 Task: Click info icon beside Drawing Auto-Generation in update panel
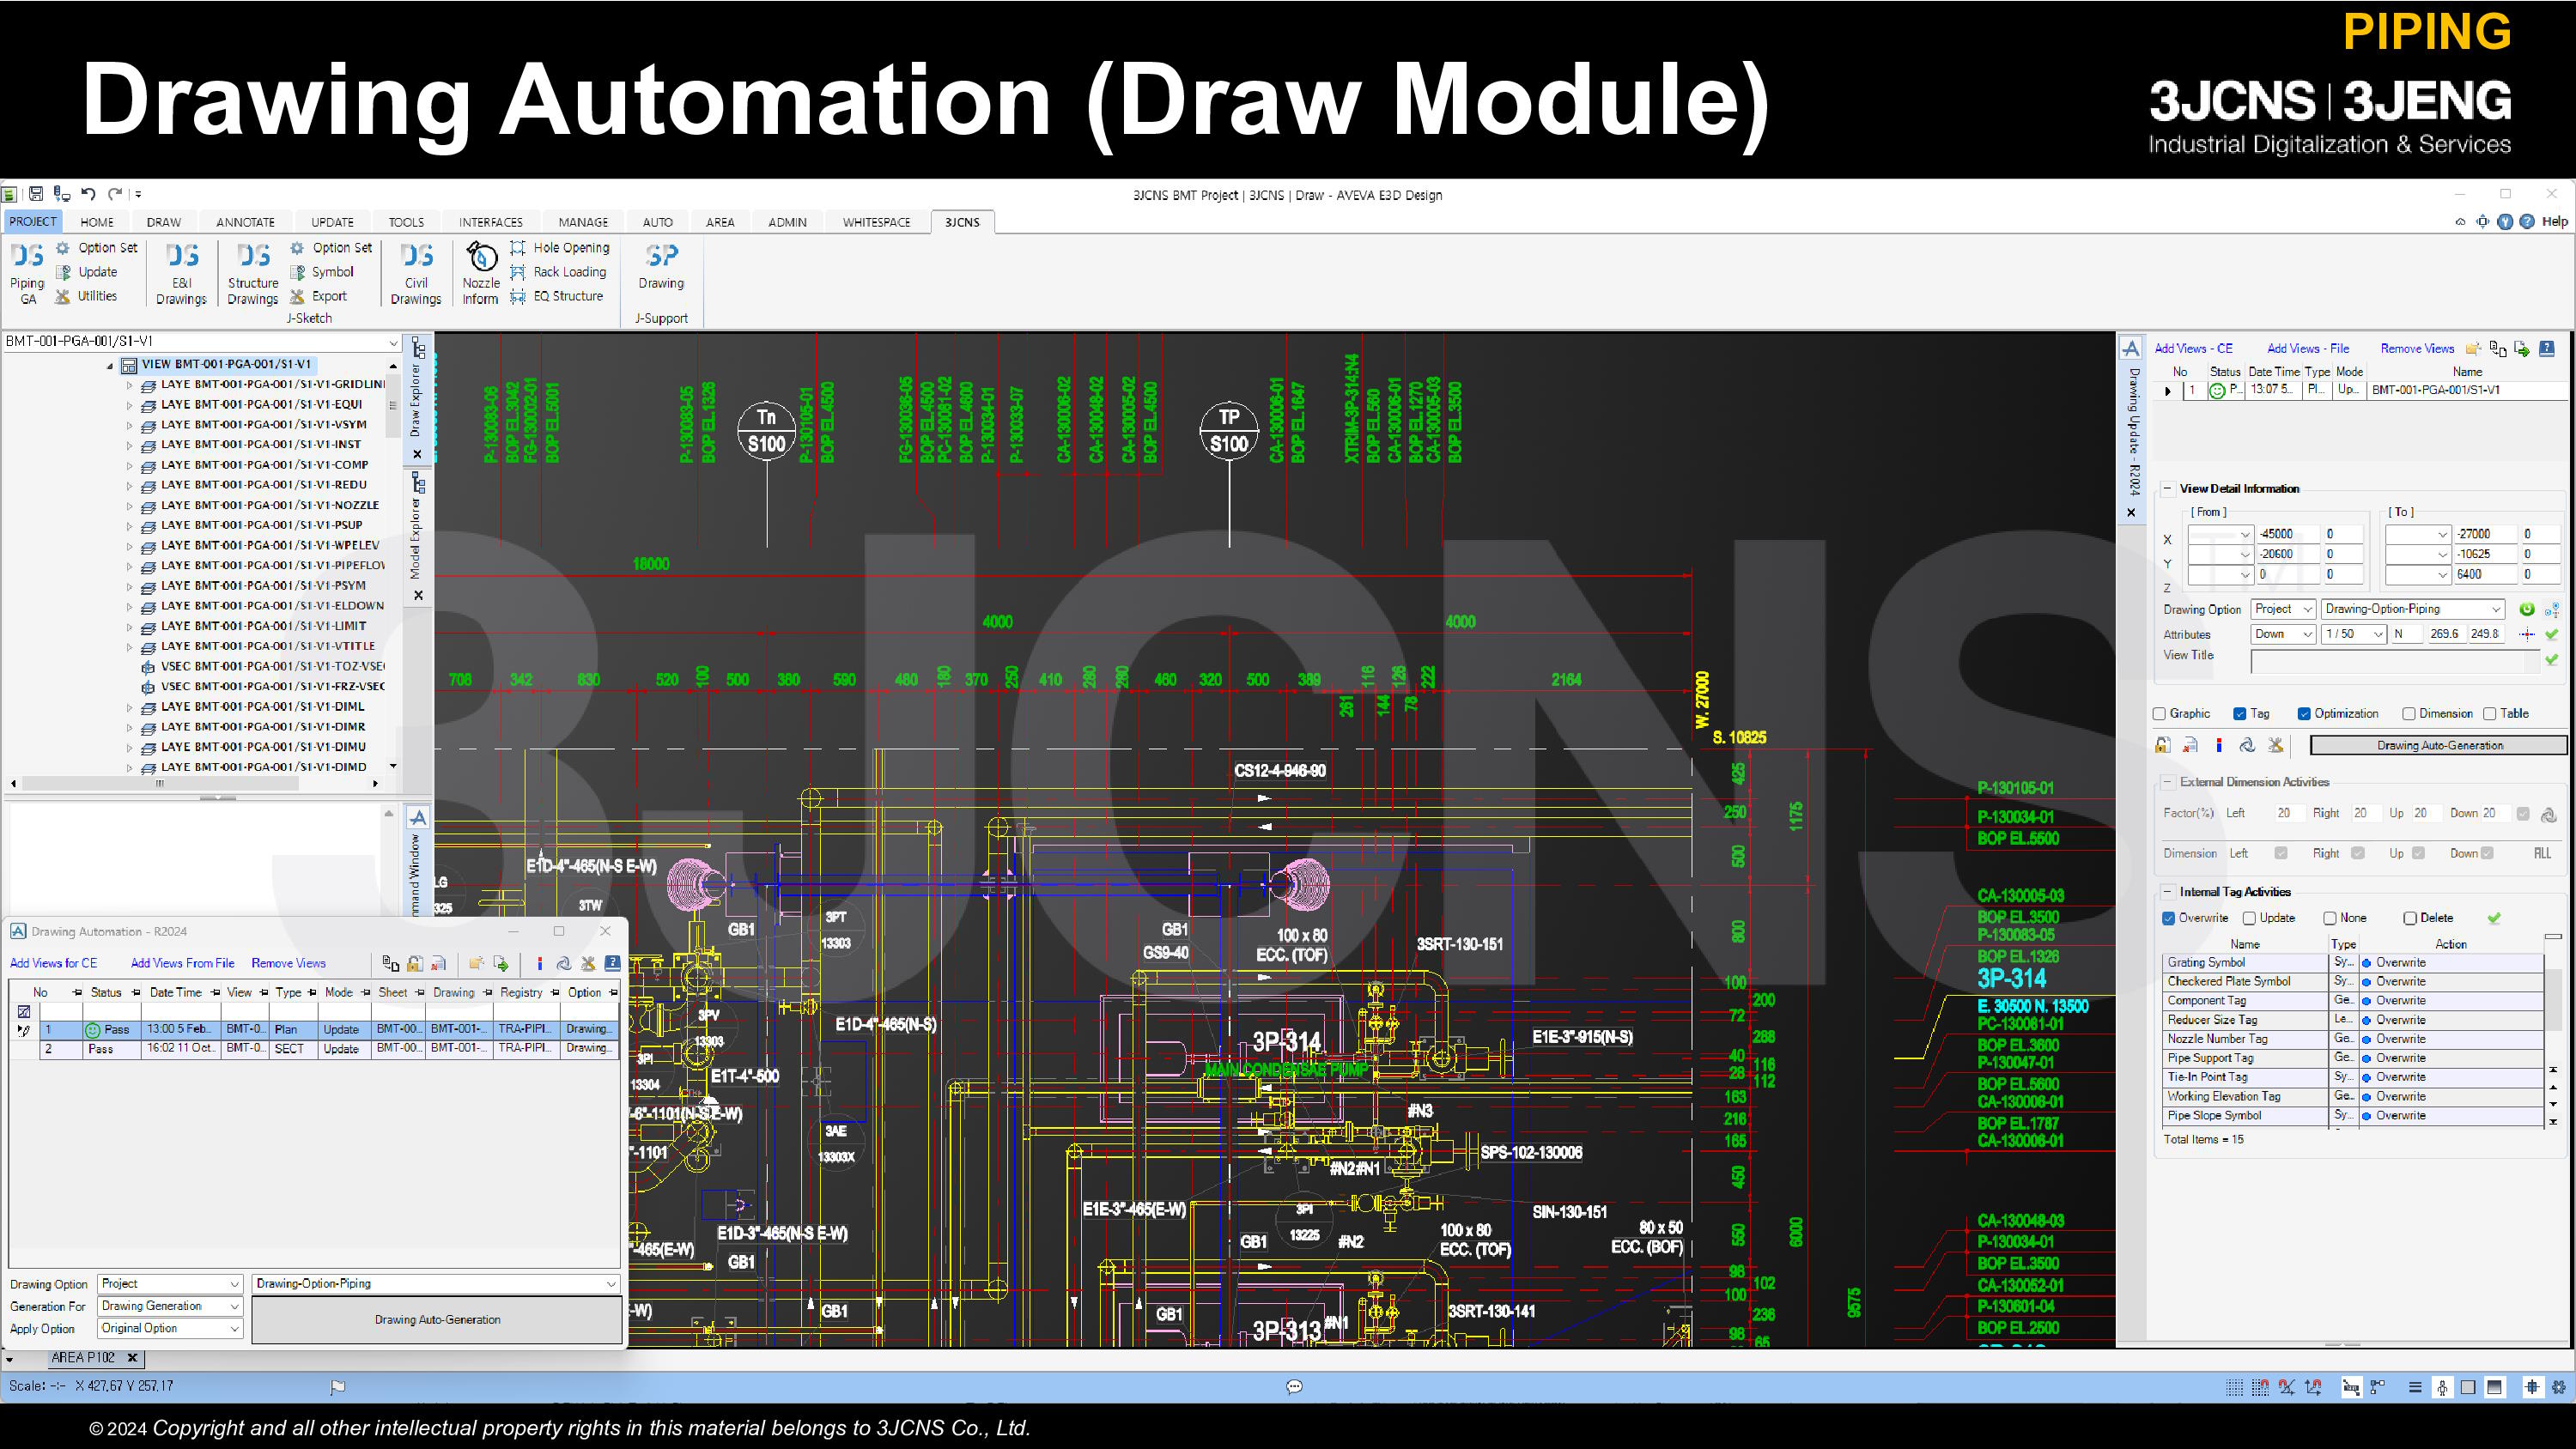pos(2219,745)
